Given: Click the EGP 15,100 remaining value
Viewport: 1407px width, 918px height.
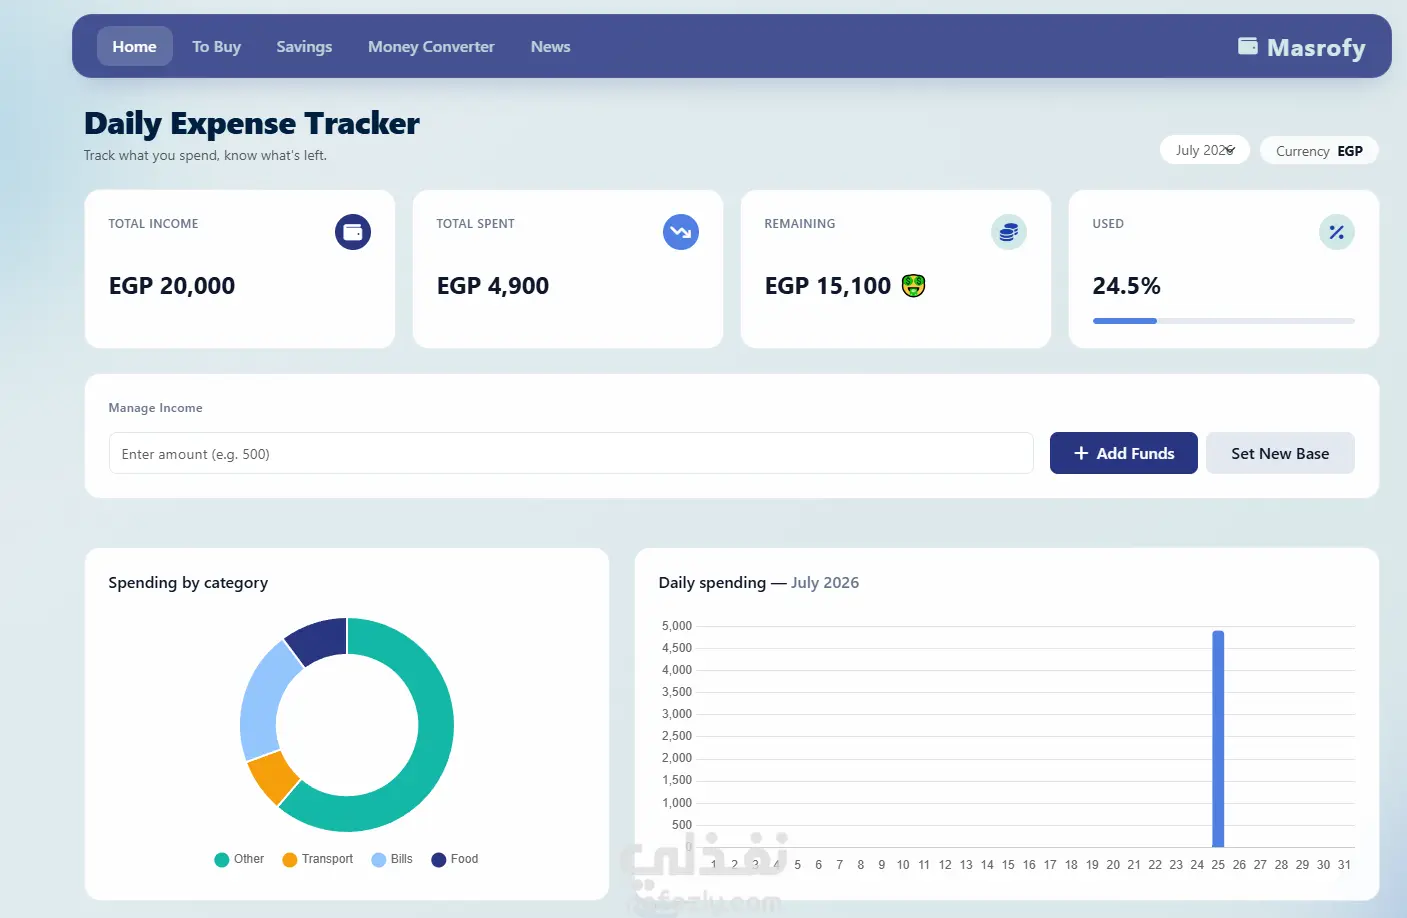Looking at the screenshot, I should point(828,286).
